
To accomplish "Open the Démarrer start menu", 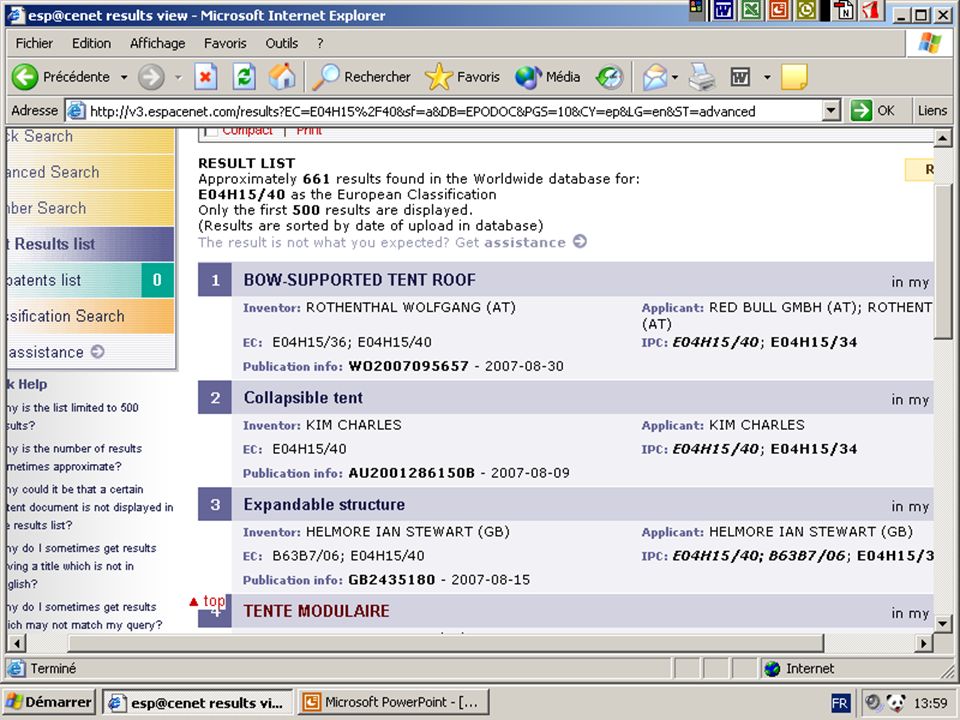I will click(49, 702).
